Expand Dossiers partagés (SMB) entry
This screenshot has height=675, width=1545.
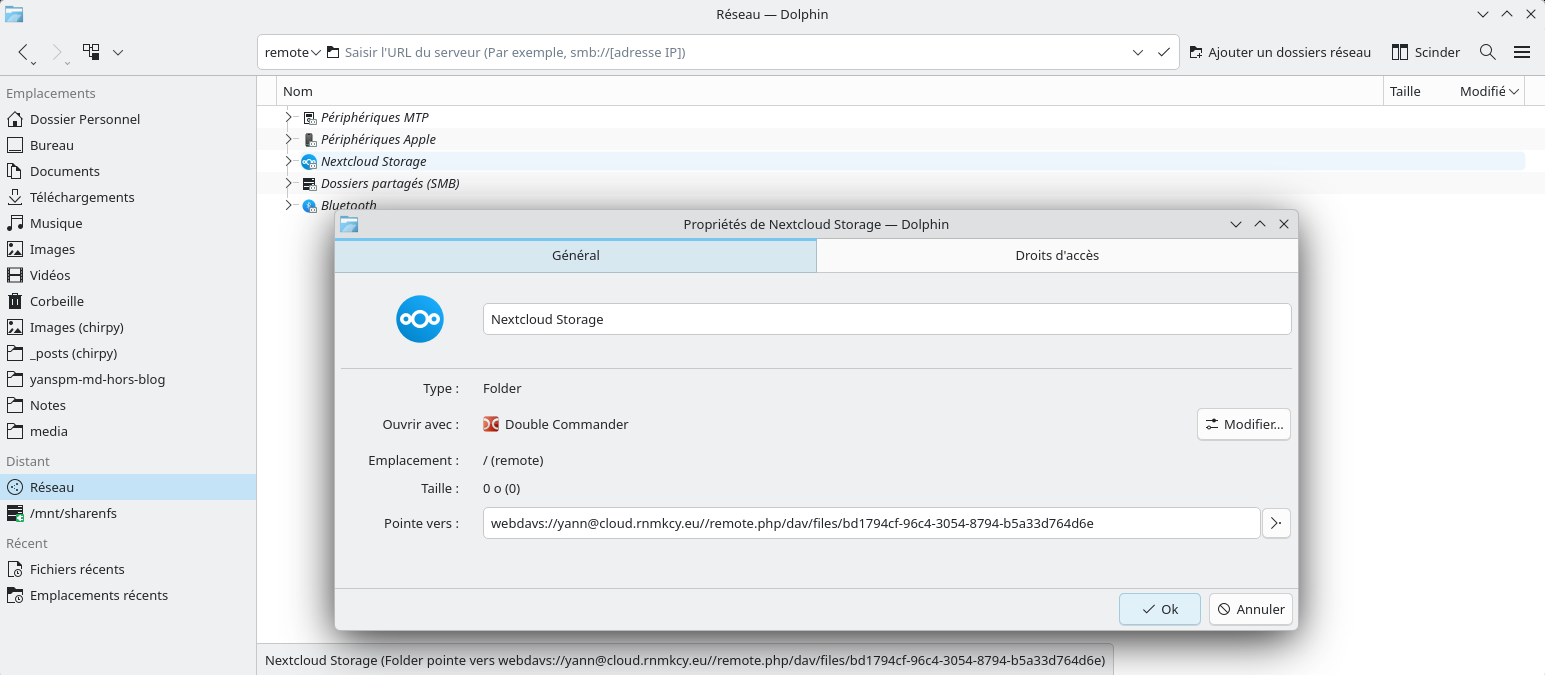pyautogui.click(x=288, y=183)
